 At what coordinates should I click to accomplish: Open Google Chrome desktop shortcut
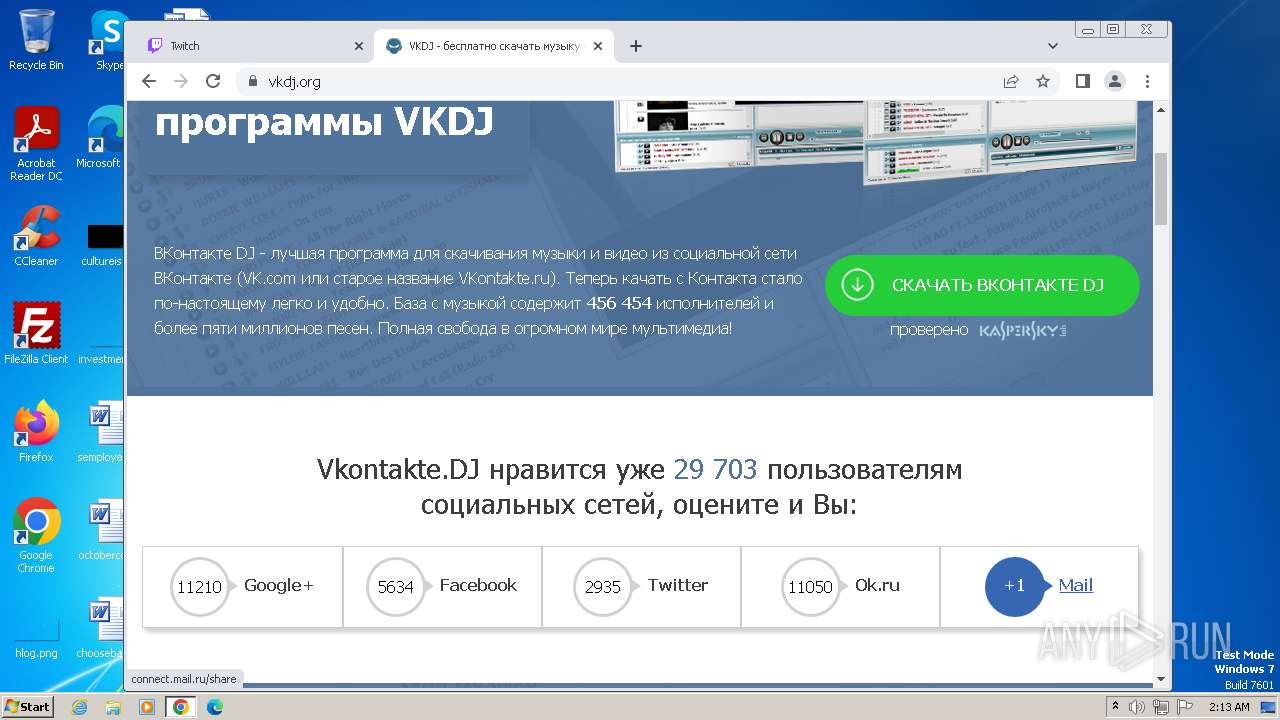36,535
